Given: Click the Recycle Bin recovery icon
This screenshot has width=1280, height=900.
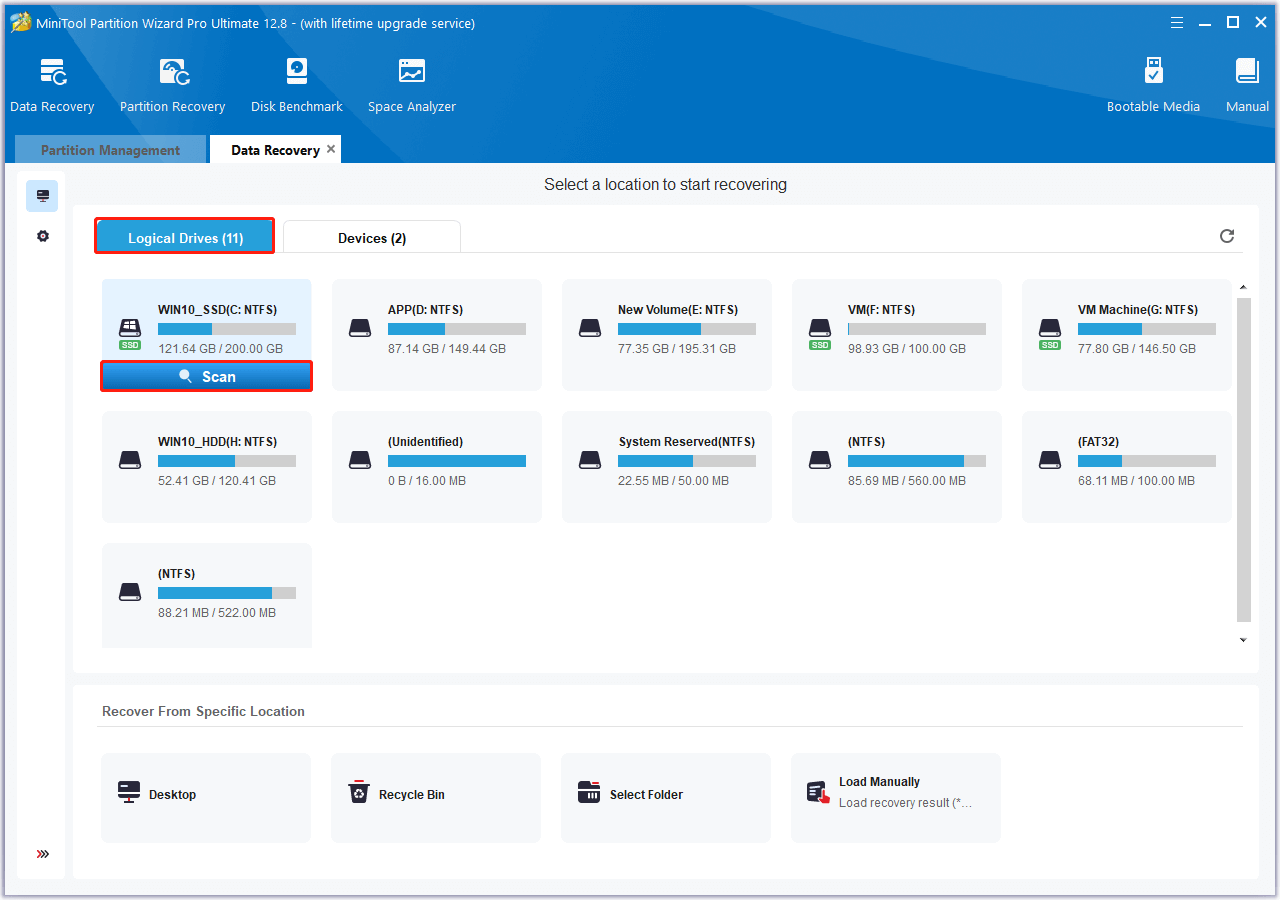Looking at the screenshot, I should click(x=359, y=793).
